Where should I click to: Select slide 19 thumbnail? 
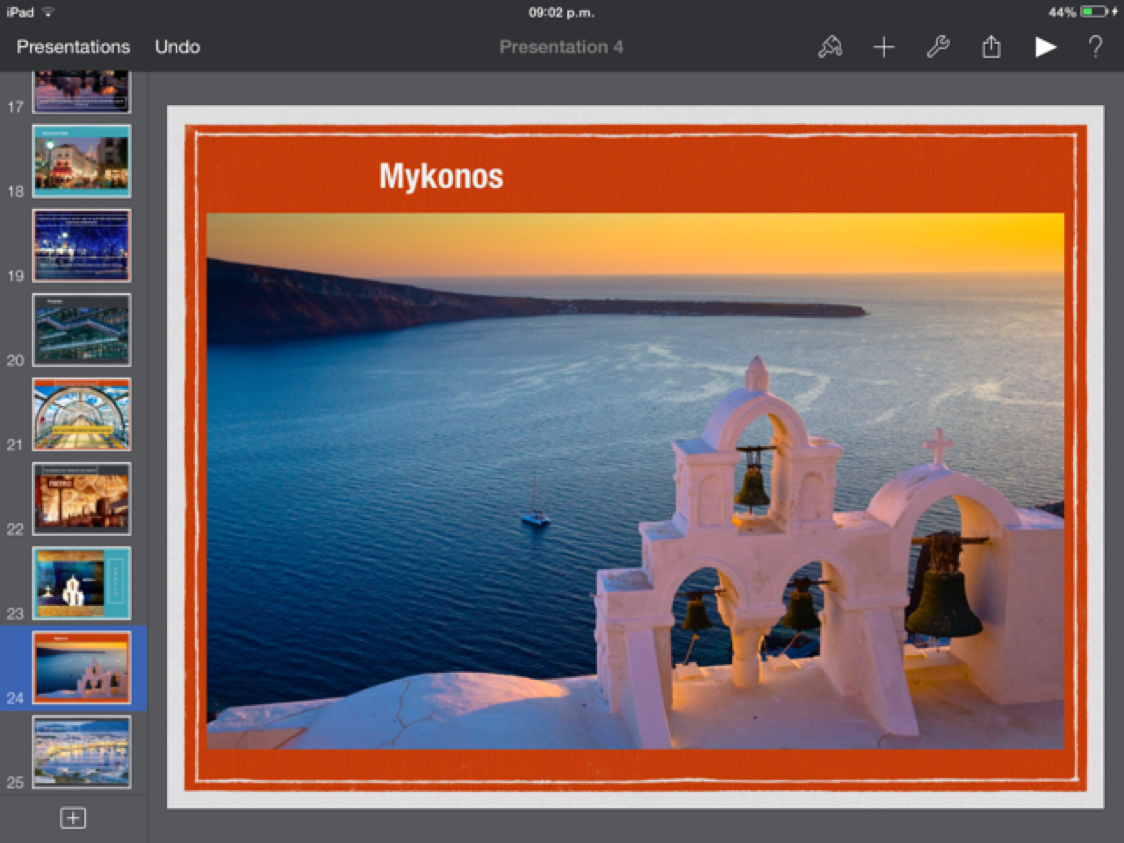coord(81,245)
